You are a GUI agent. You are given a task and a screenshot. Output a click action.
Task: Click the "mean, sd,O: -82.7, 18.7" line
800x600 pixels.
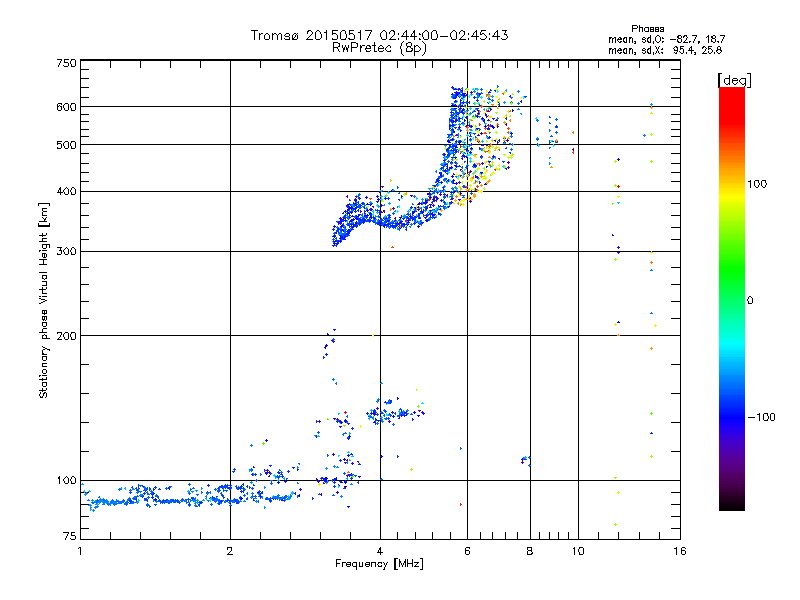pyautogui.click(x=666, y=39)
